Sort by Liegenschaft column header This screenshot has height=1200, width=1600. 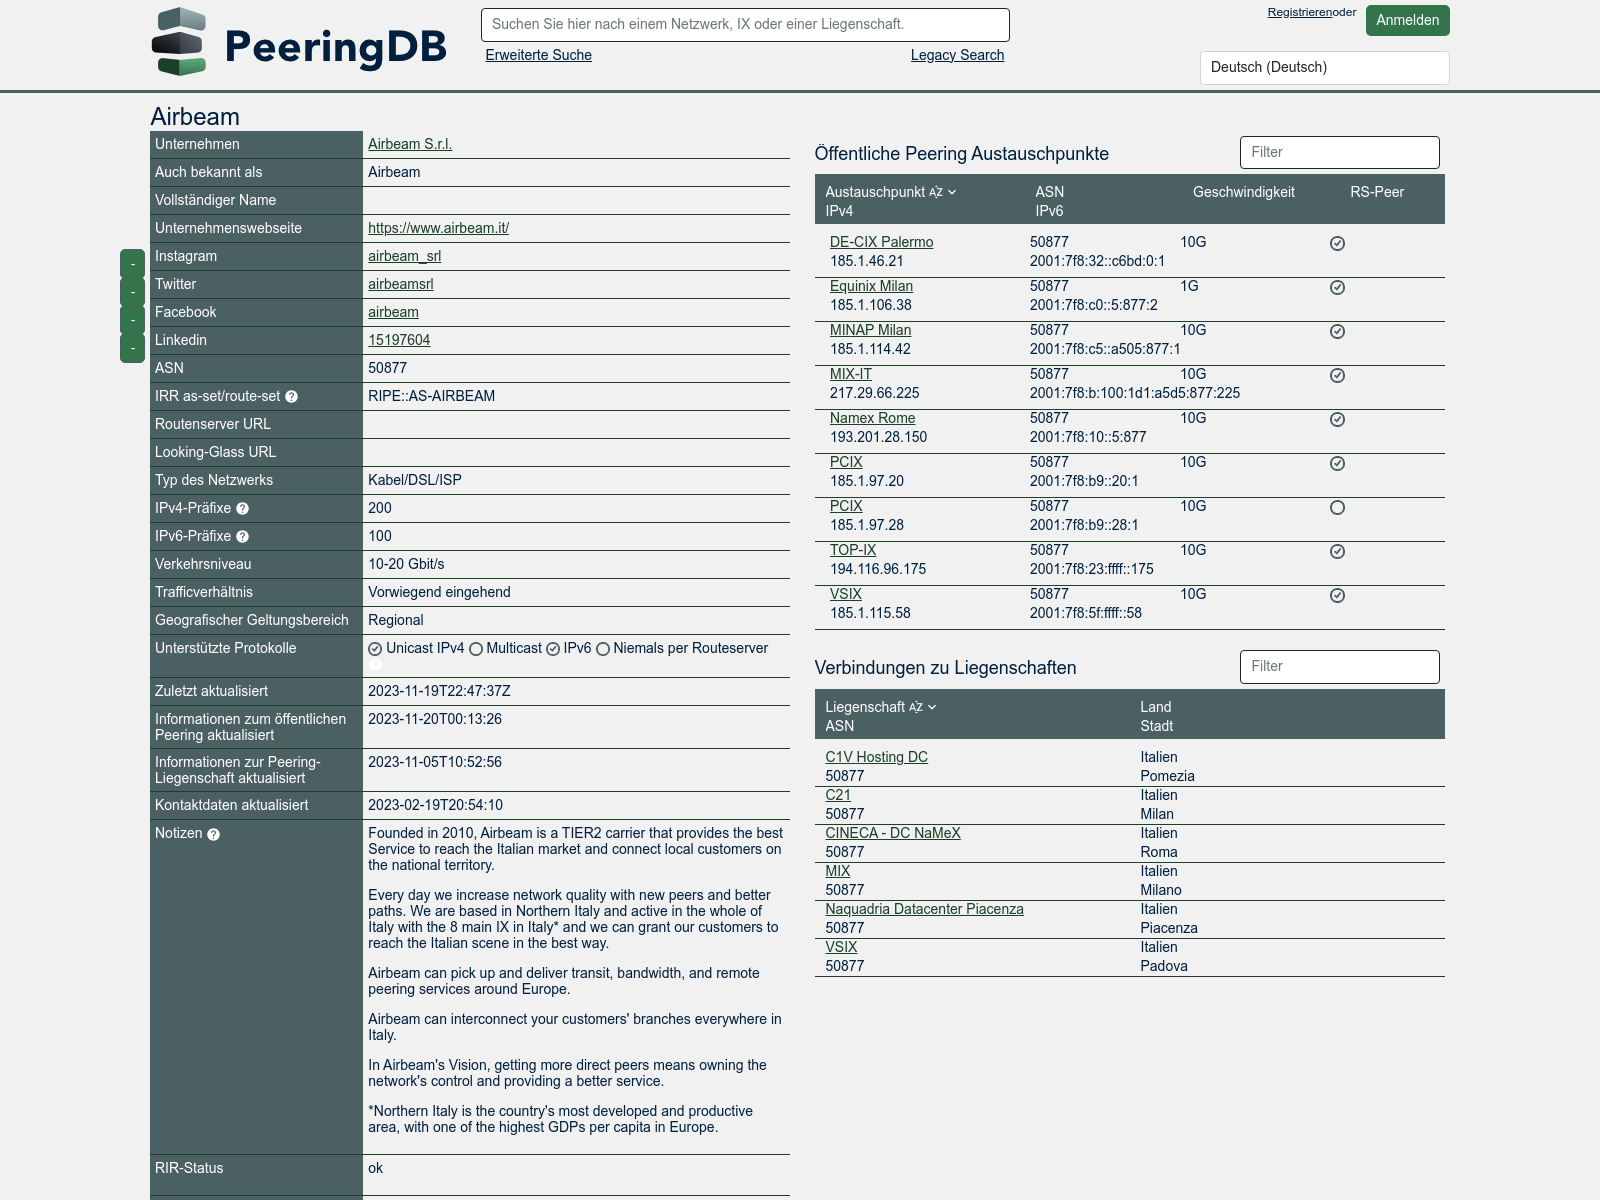(x=880, y=707)
